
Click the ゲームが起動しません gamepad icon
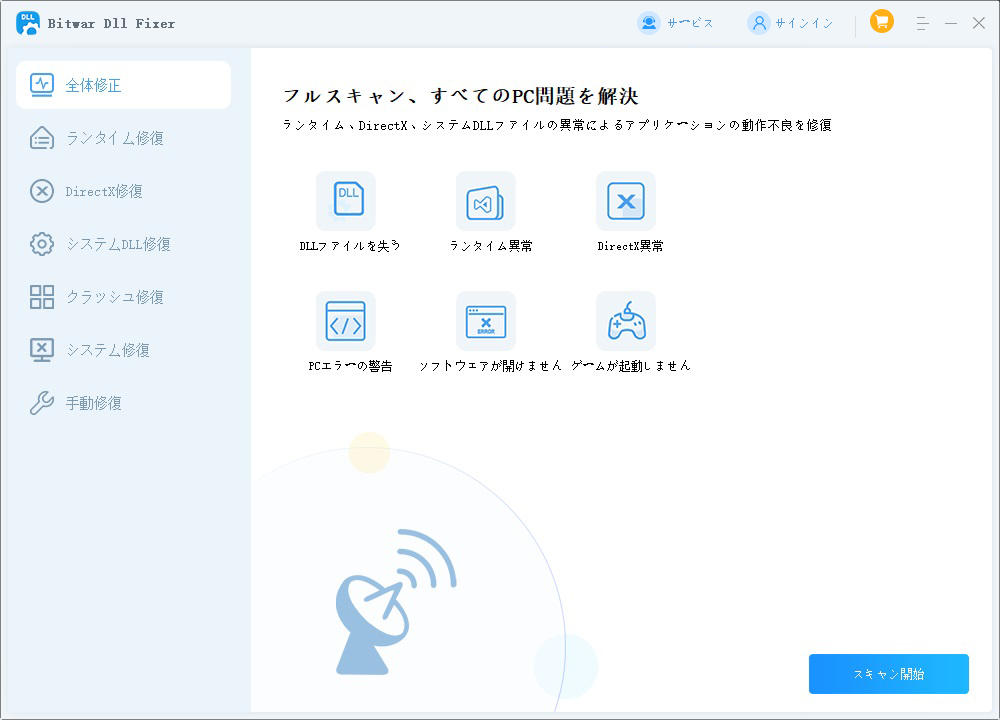(626, 322)
